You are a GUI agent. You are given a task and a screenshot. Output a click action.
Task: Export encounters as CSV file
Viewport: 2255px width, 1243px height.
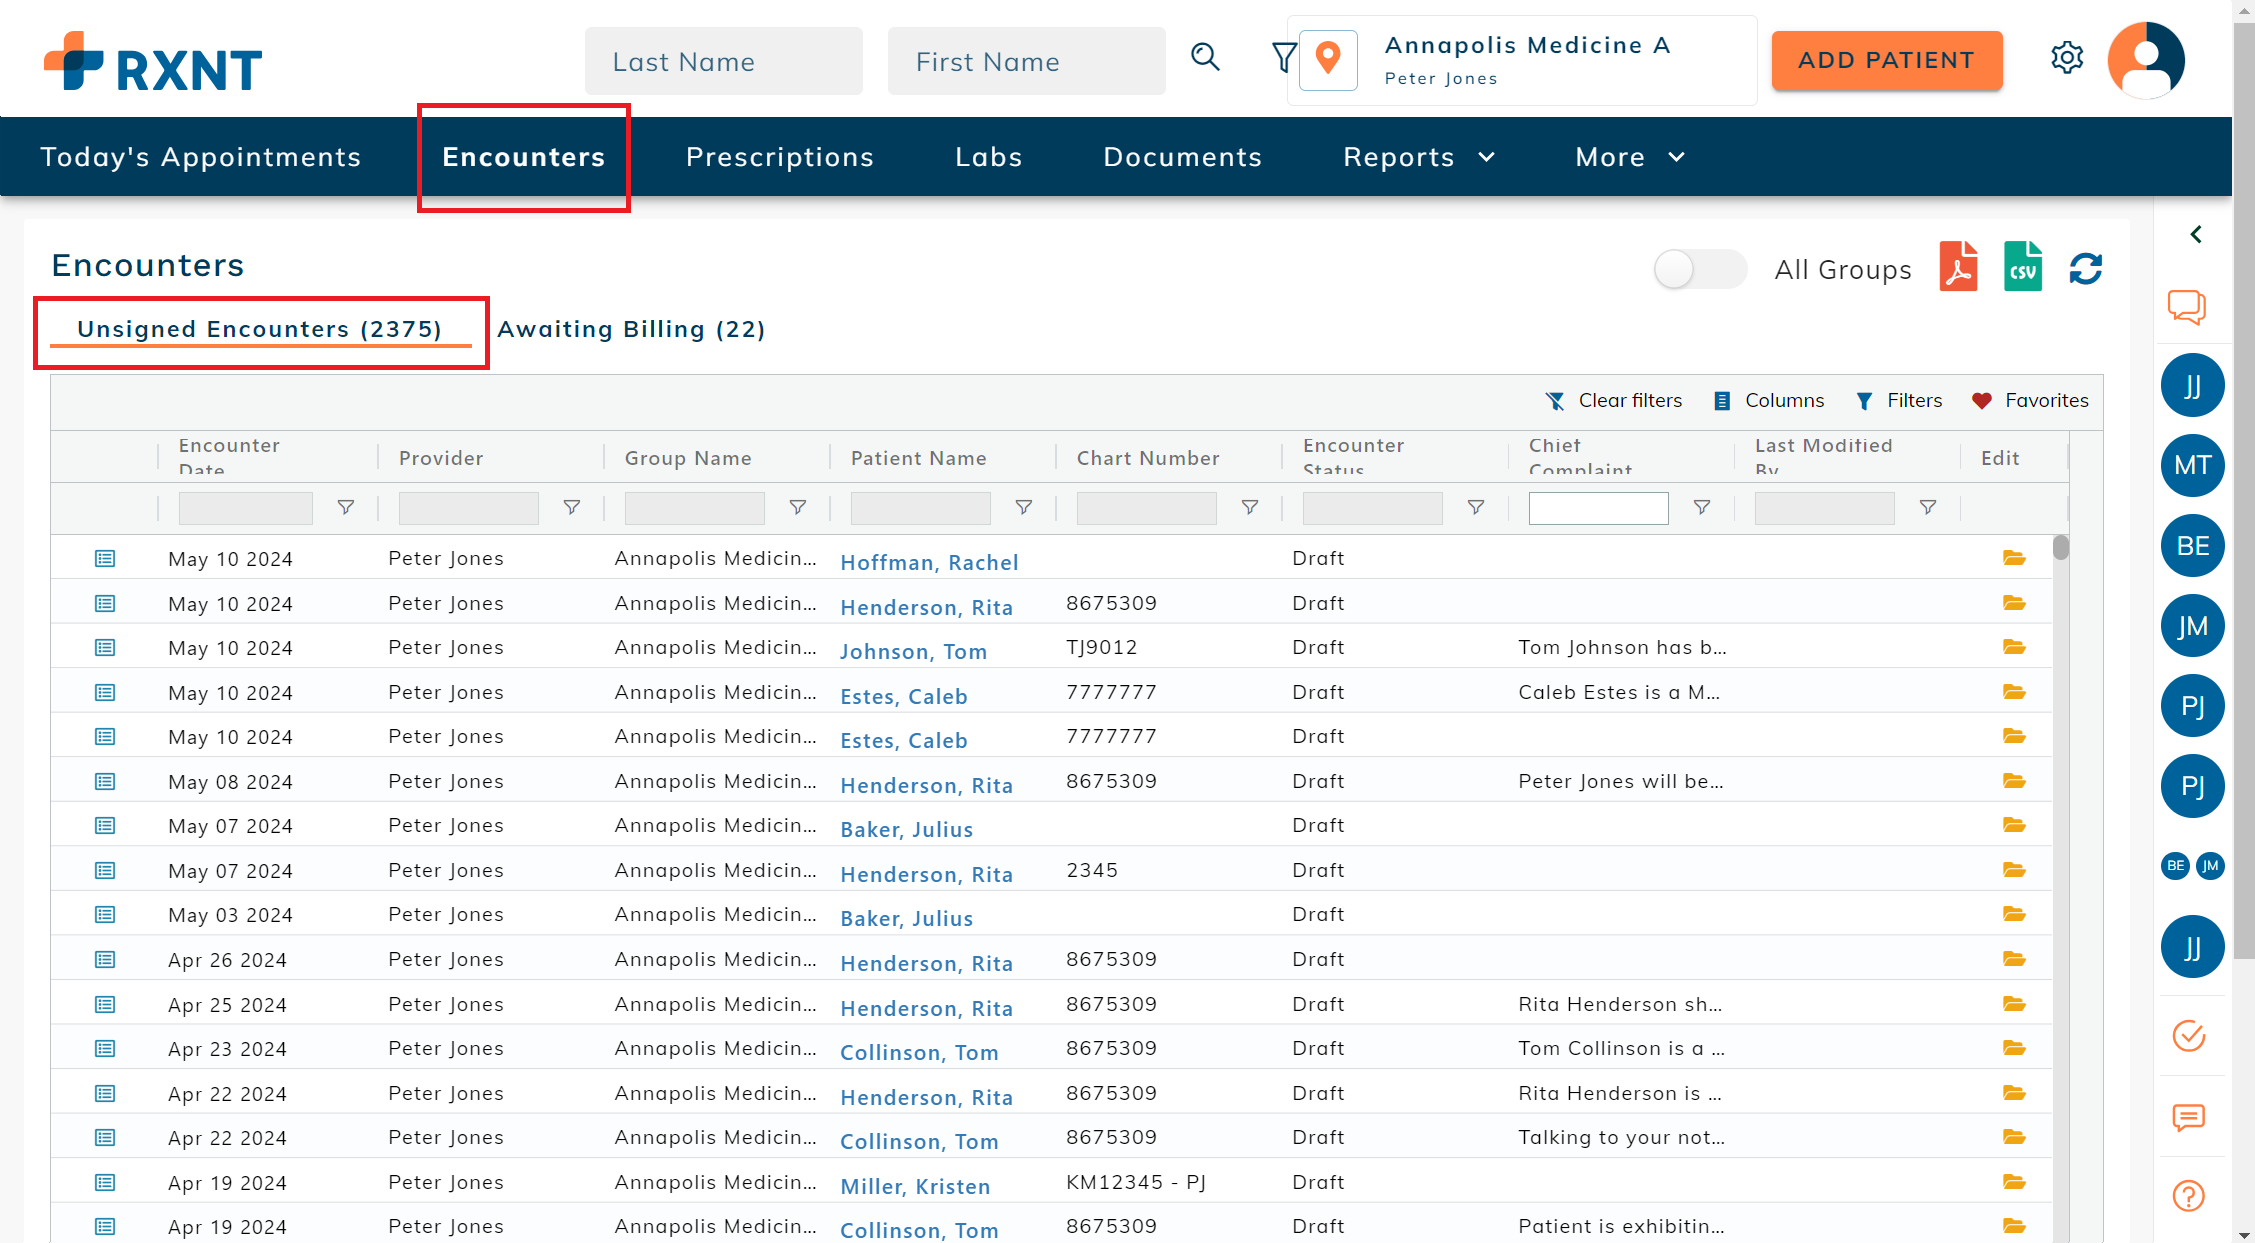click(x=2022, y=267)
